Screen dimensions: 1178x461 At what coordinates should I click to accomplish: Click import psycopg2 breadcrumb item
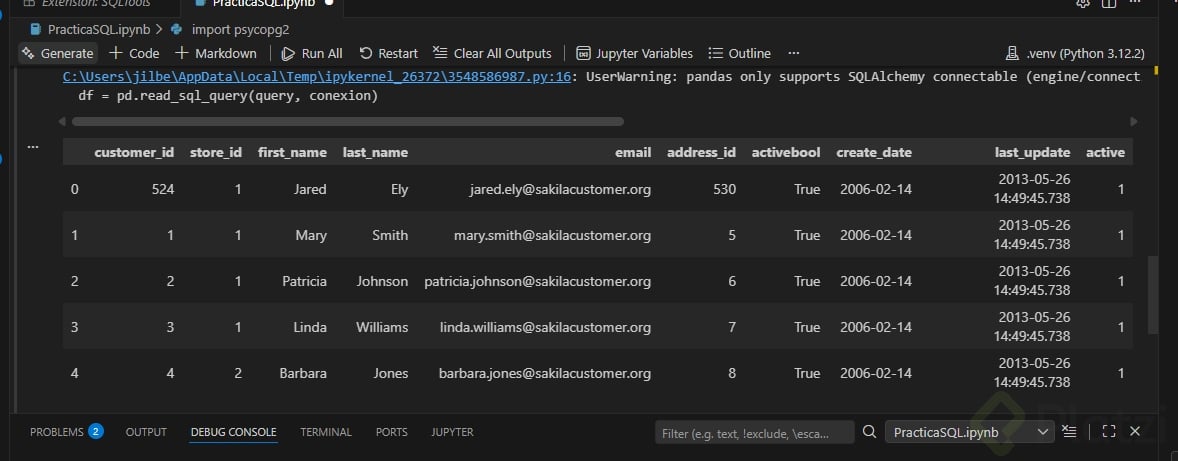pyautogui.click(x=231, y=30)
